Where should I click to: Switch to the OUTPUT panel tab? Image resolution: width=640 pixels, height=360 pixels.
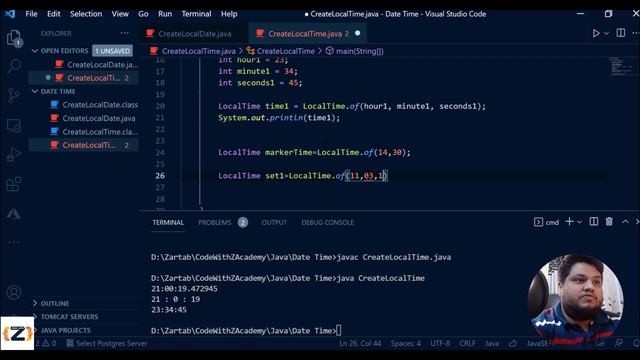coord(274,222)
